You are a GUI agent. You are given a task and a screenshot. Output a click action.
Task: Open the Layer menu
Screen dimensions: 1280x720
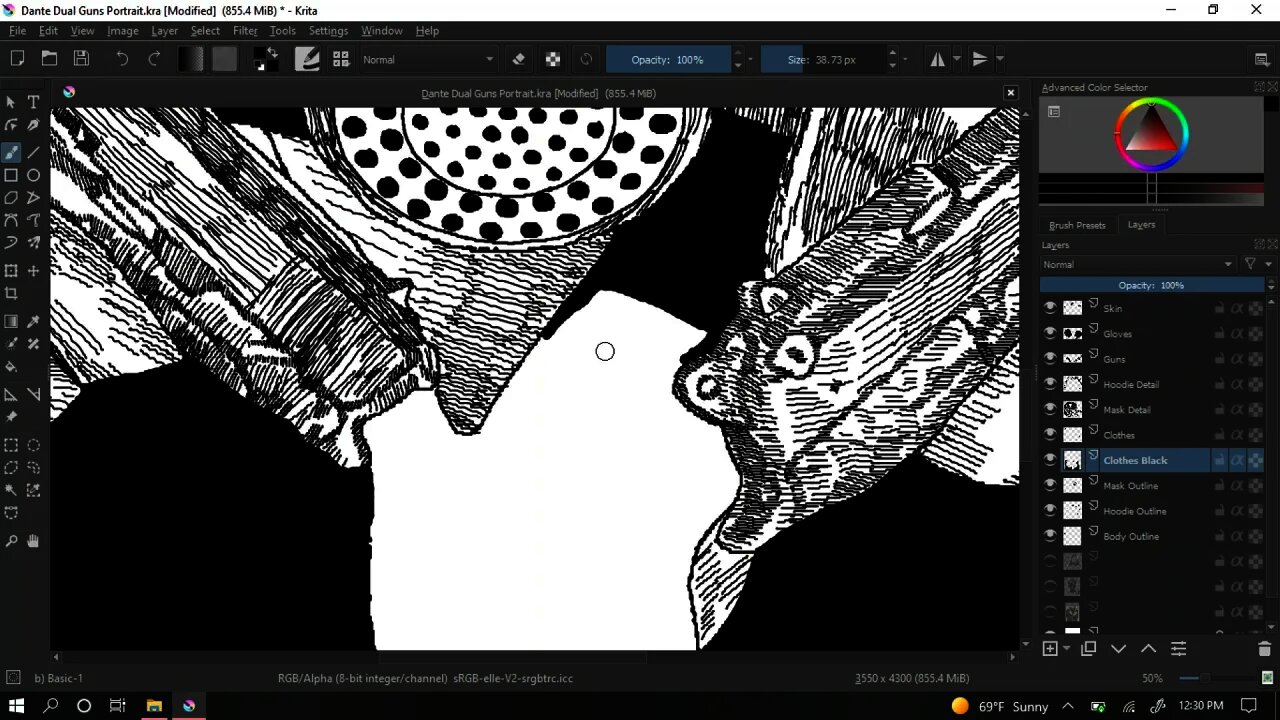coord(165,31)
